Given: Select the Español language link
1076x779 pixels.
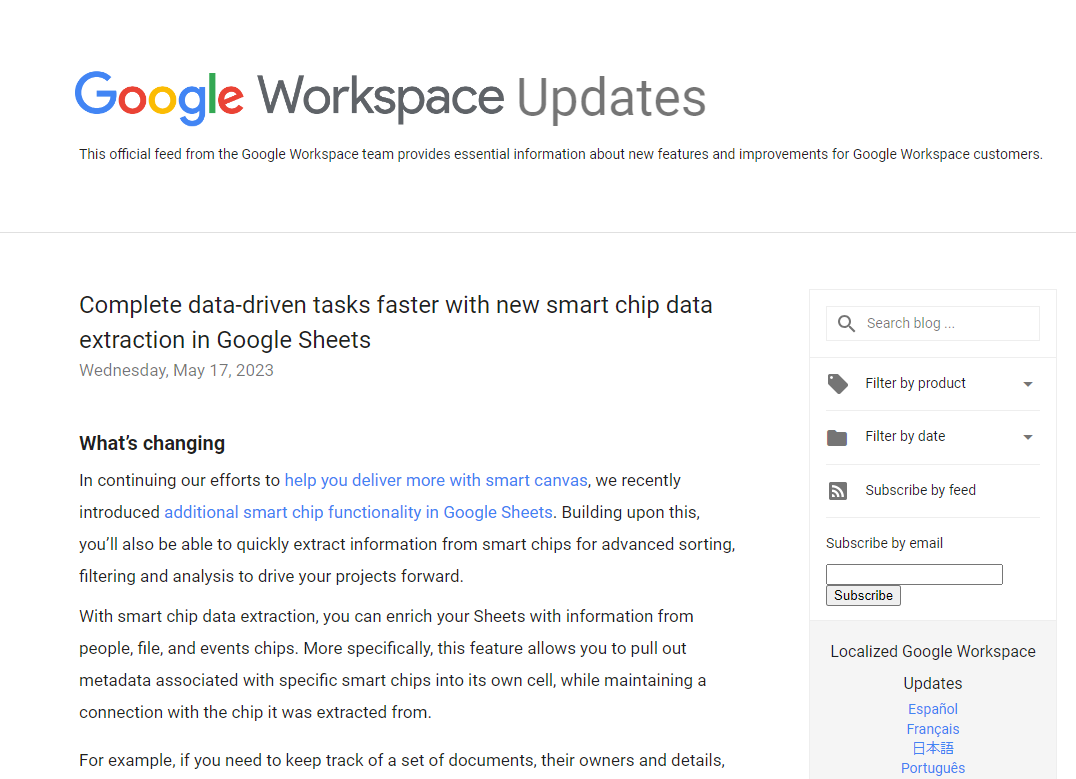Looking at the screenshot, I should (x=932, y=709).
